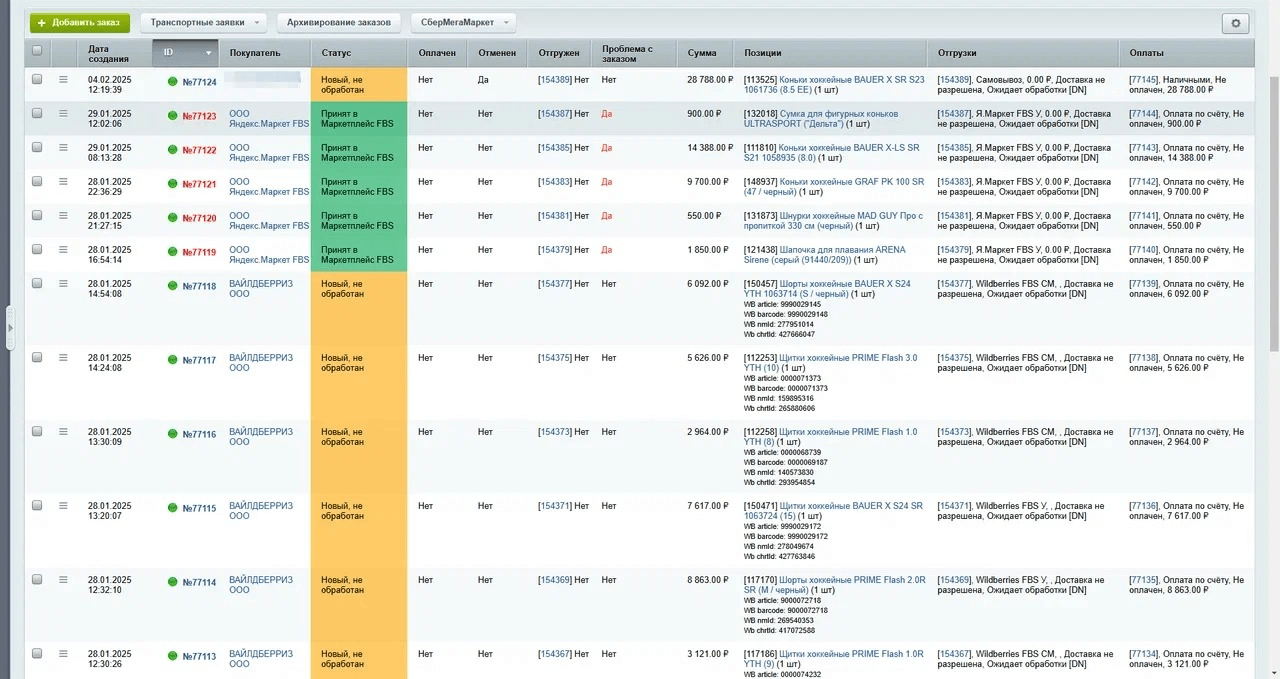
Task: Check the checkbox for order №77122
Action: tap(37, 147)
